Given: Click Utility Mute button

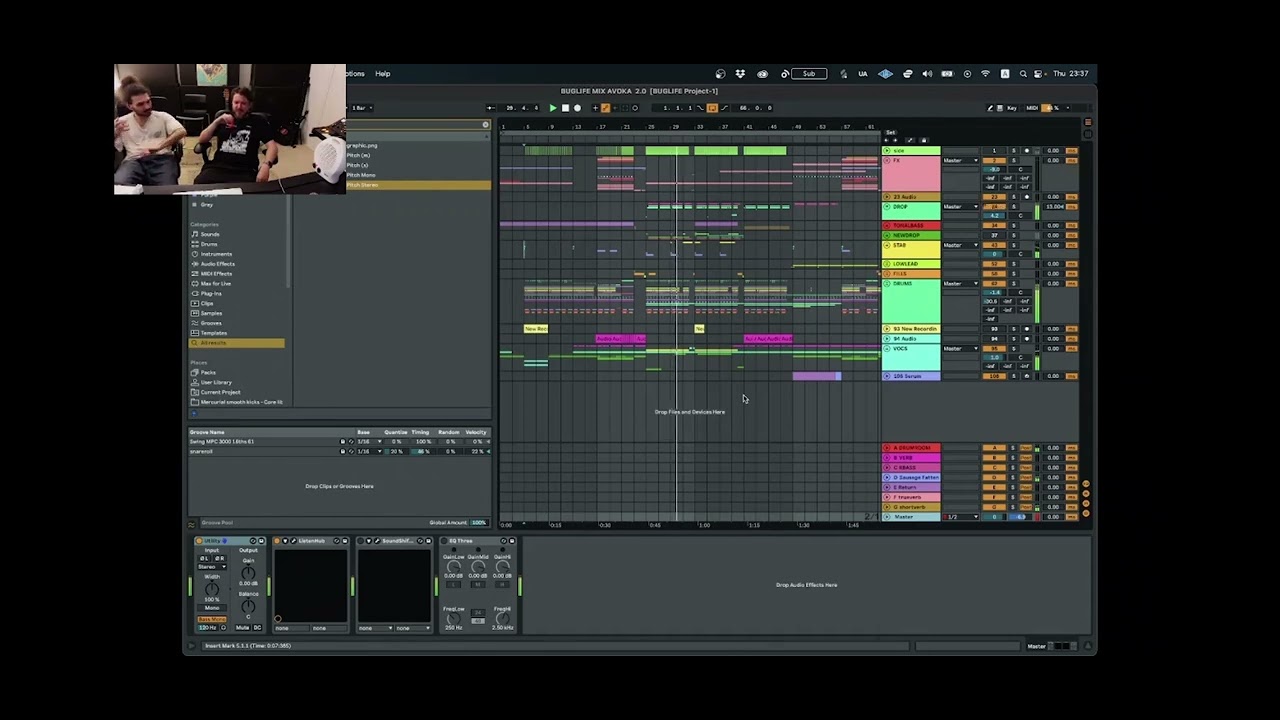Looking at the screenshot, I should pyautogui.click(x=242, y=628).
